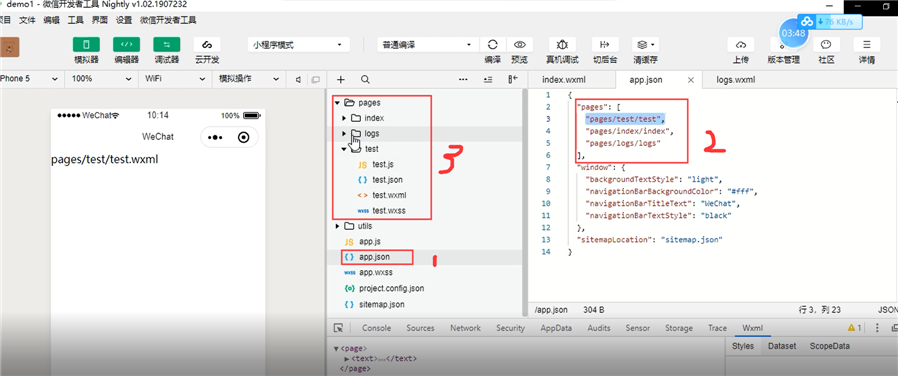Open 云开发 cloud development
898x376 pixels.
pyautogui.click(x=207, y=45)
